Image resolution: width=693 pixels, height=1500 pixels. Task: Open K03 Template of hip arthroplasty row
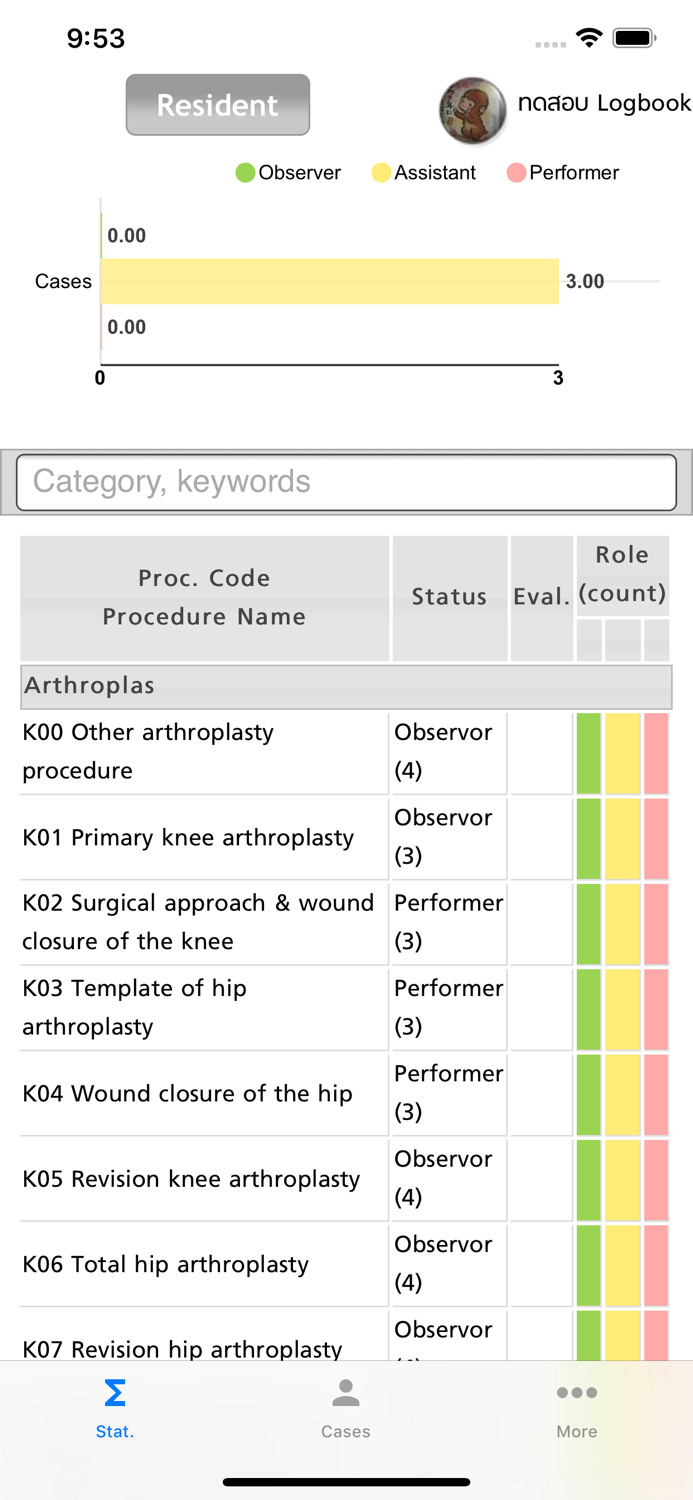200,1008
